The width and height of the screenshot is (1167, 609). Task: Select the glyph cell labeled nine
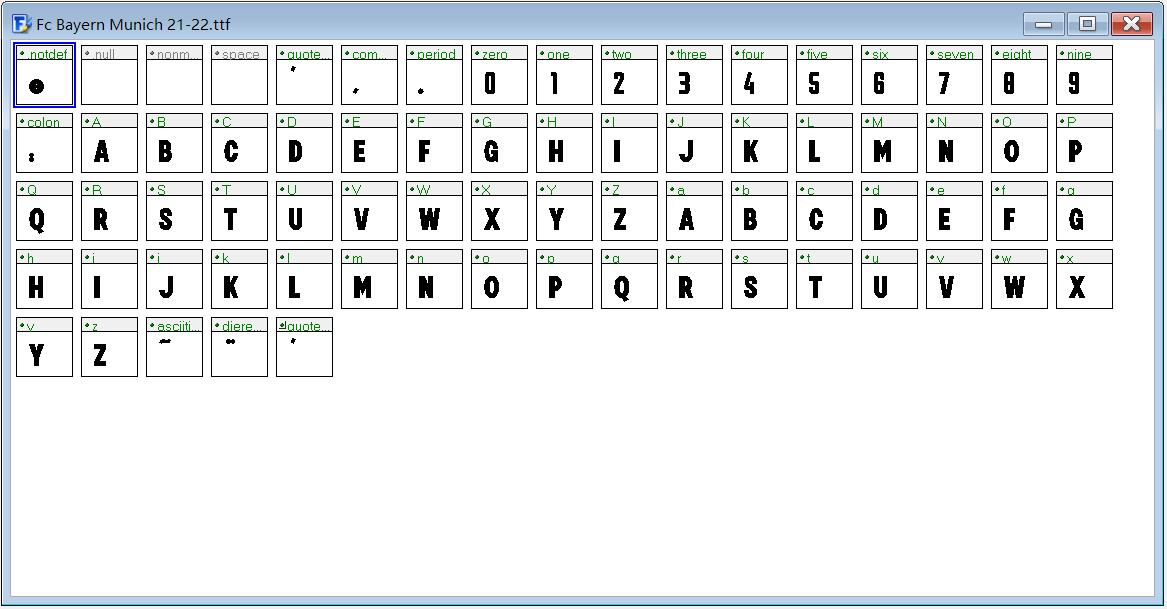coord(1084,75)
